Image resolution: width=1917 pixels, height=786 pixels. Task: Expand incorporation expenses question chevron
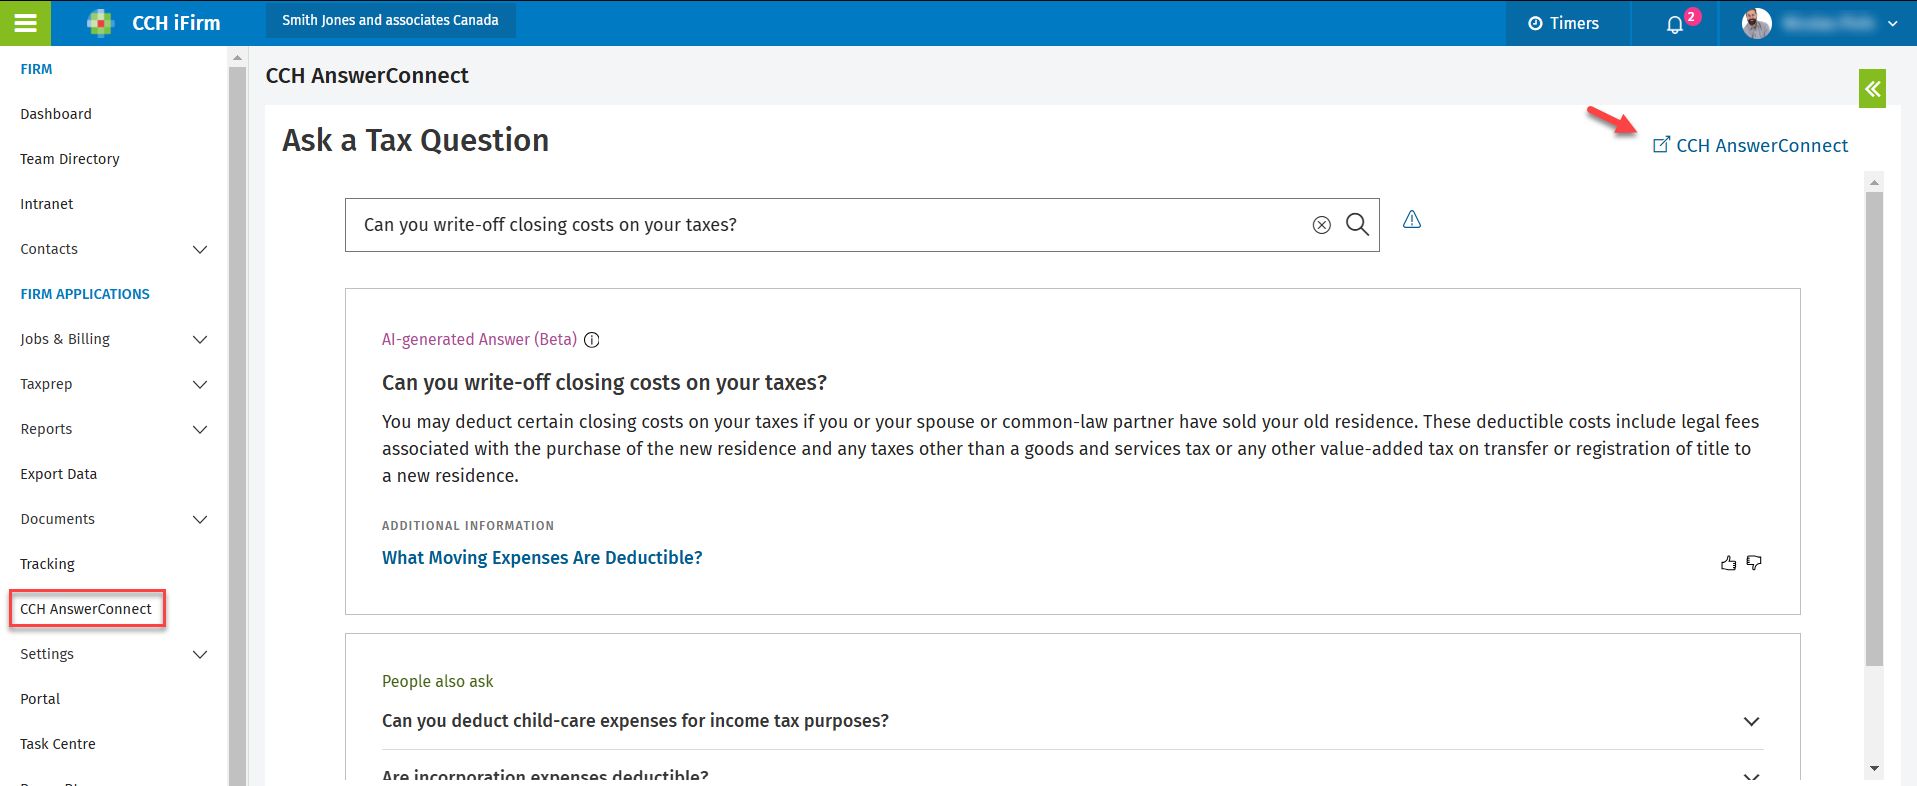tap(1751, 776)
